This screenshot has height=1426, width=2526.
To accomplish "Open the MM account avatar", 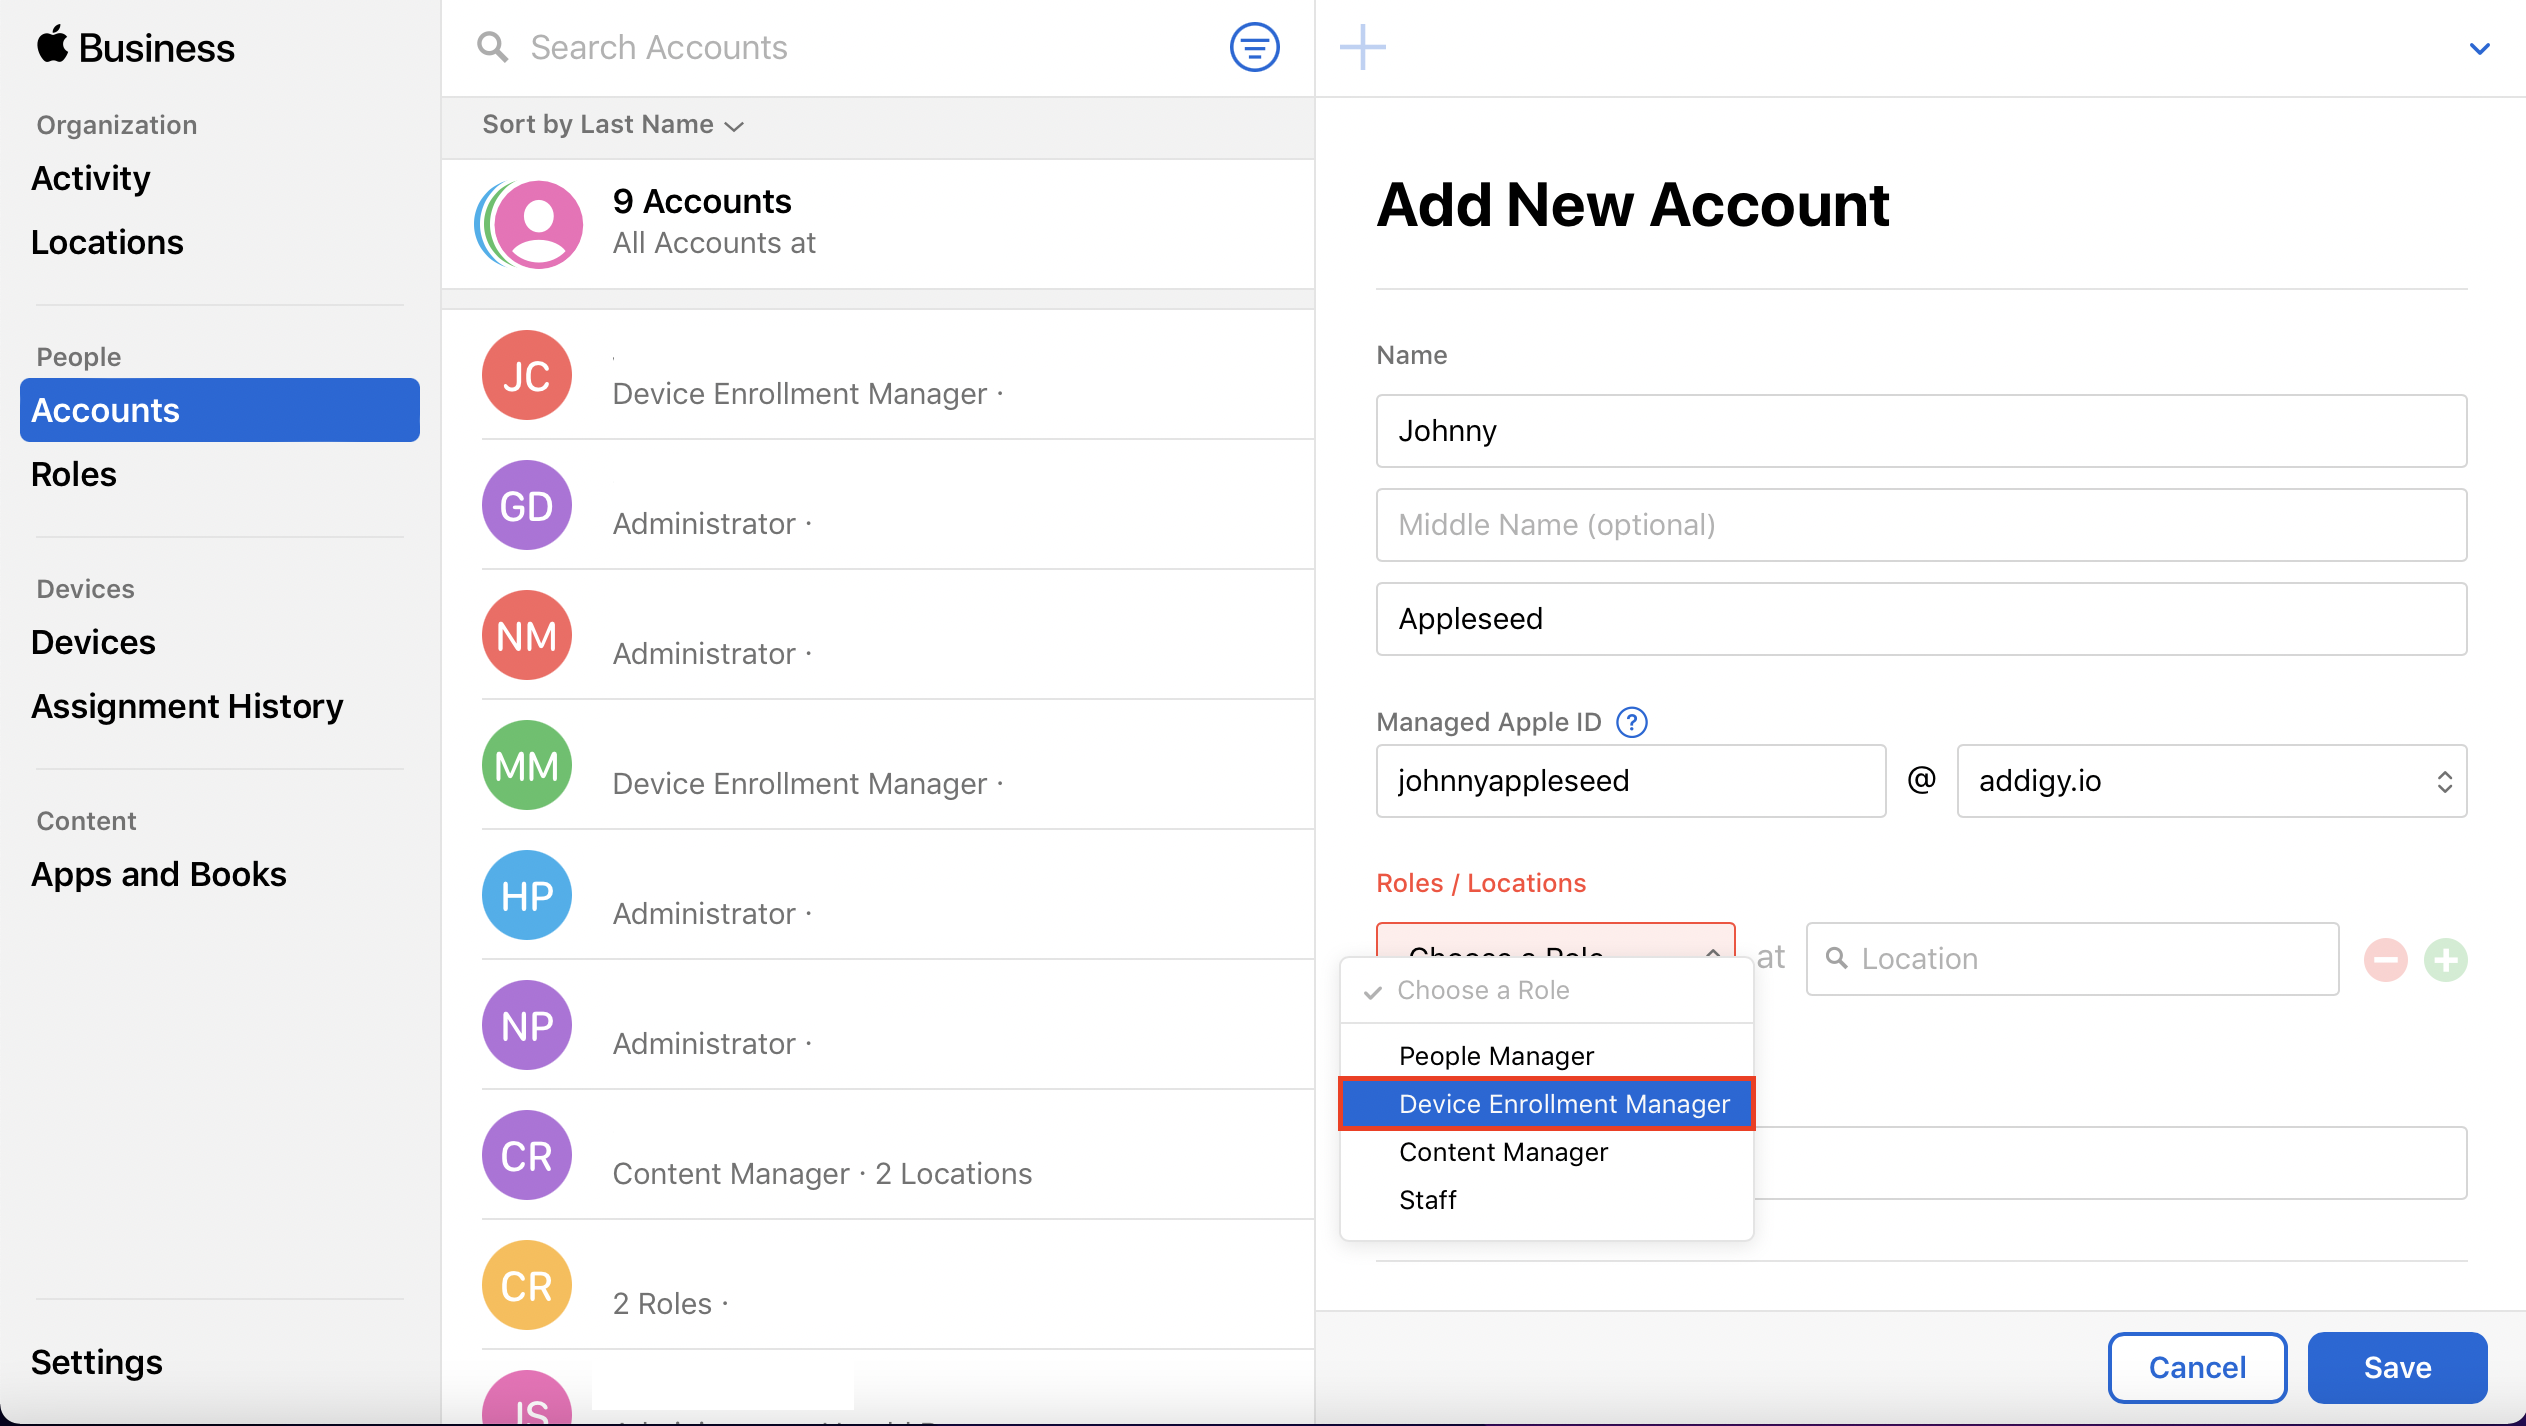I will tap(527, 765).
